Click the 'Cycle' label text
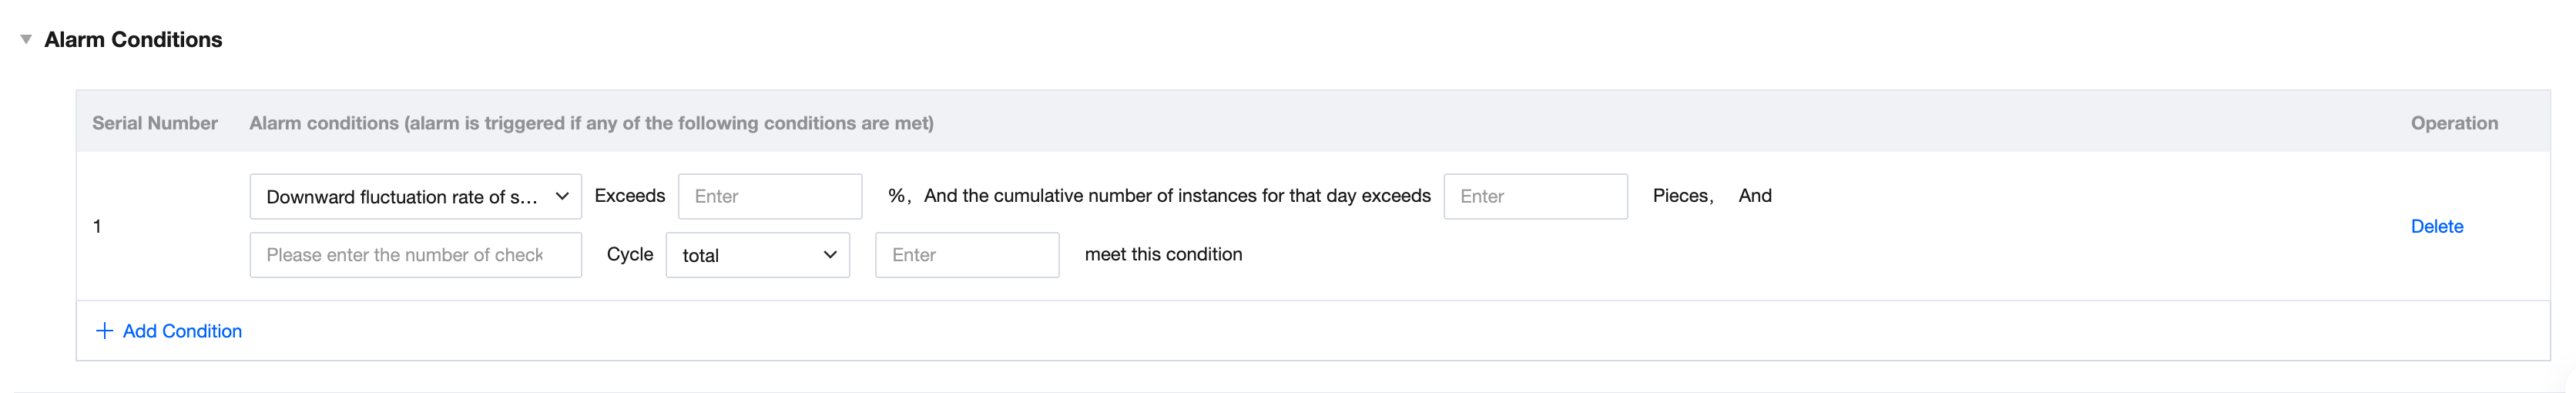This screenshot has height=393, width=2576. [629, 254]
